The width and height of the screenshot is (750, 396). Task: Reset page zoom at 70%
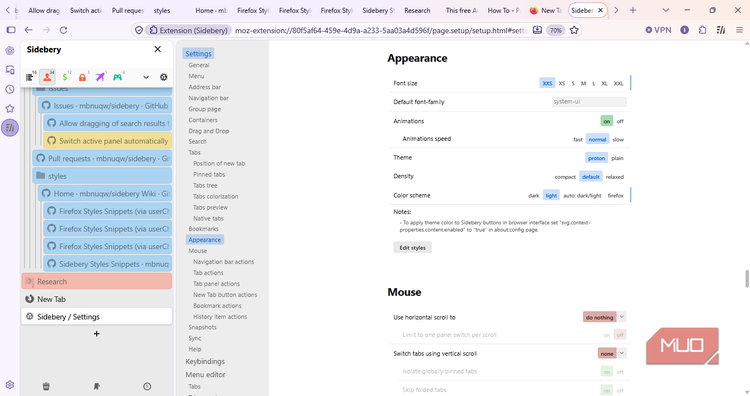click(x=555, y=30)
